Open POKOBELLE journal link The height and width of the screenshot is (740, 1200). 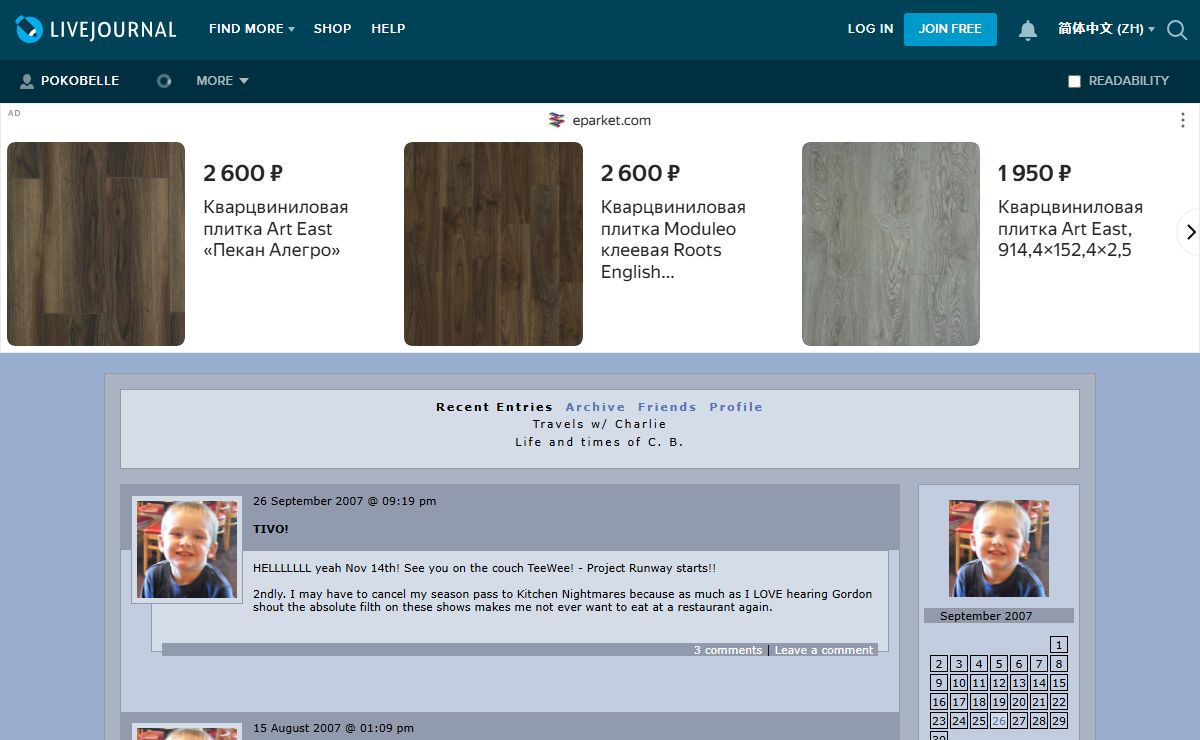click(x=80, y=81)
